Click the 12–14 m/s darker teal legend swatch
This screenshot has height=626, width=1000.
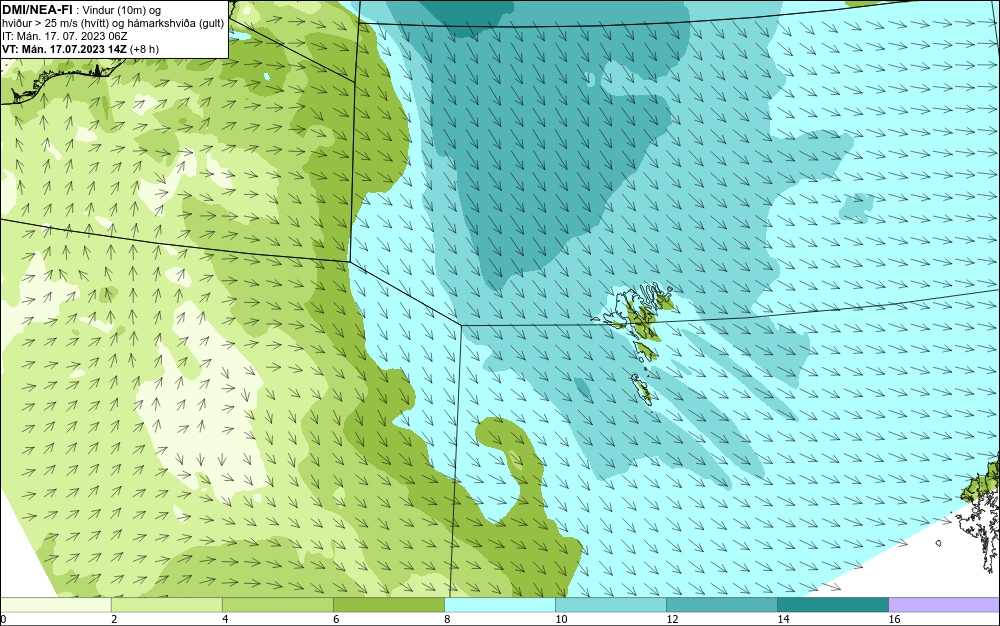721,604
